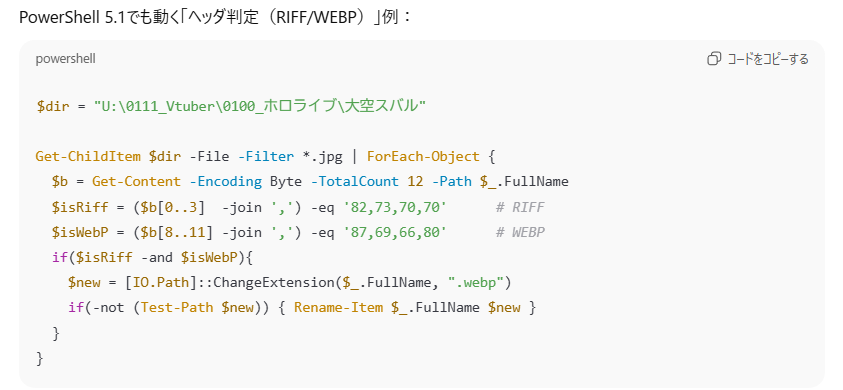
Task: Click the -Encoding parameter
Action: [226, 182]
